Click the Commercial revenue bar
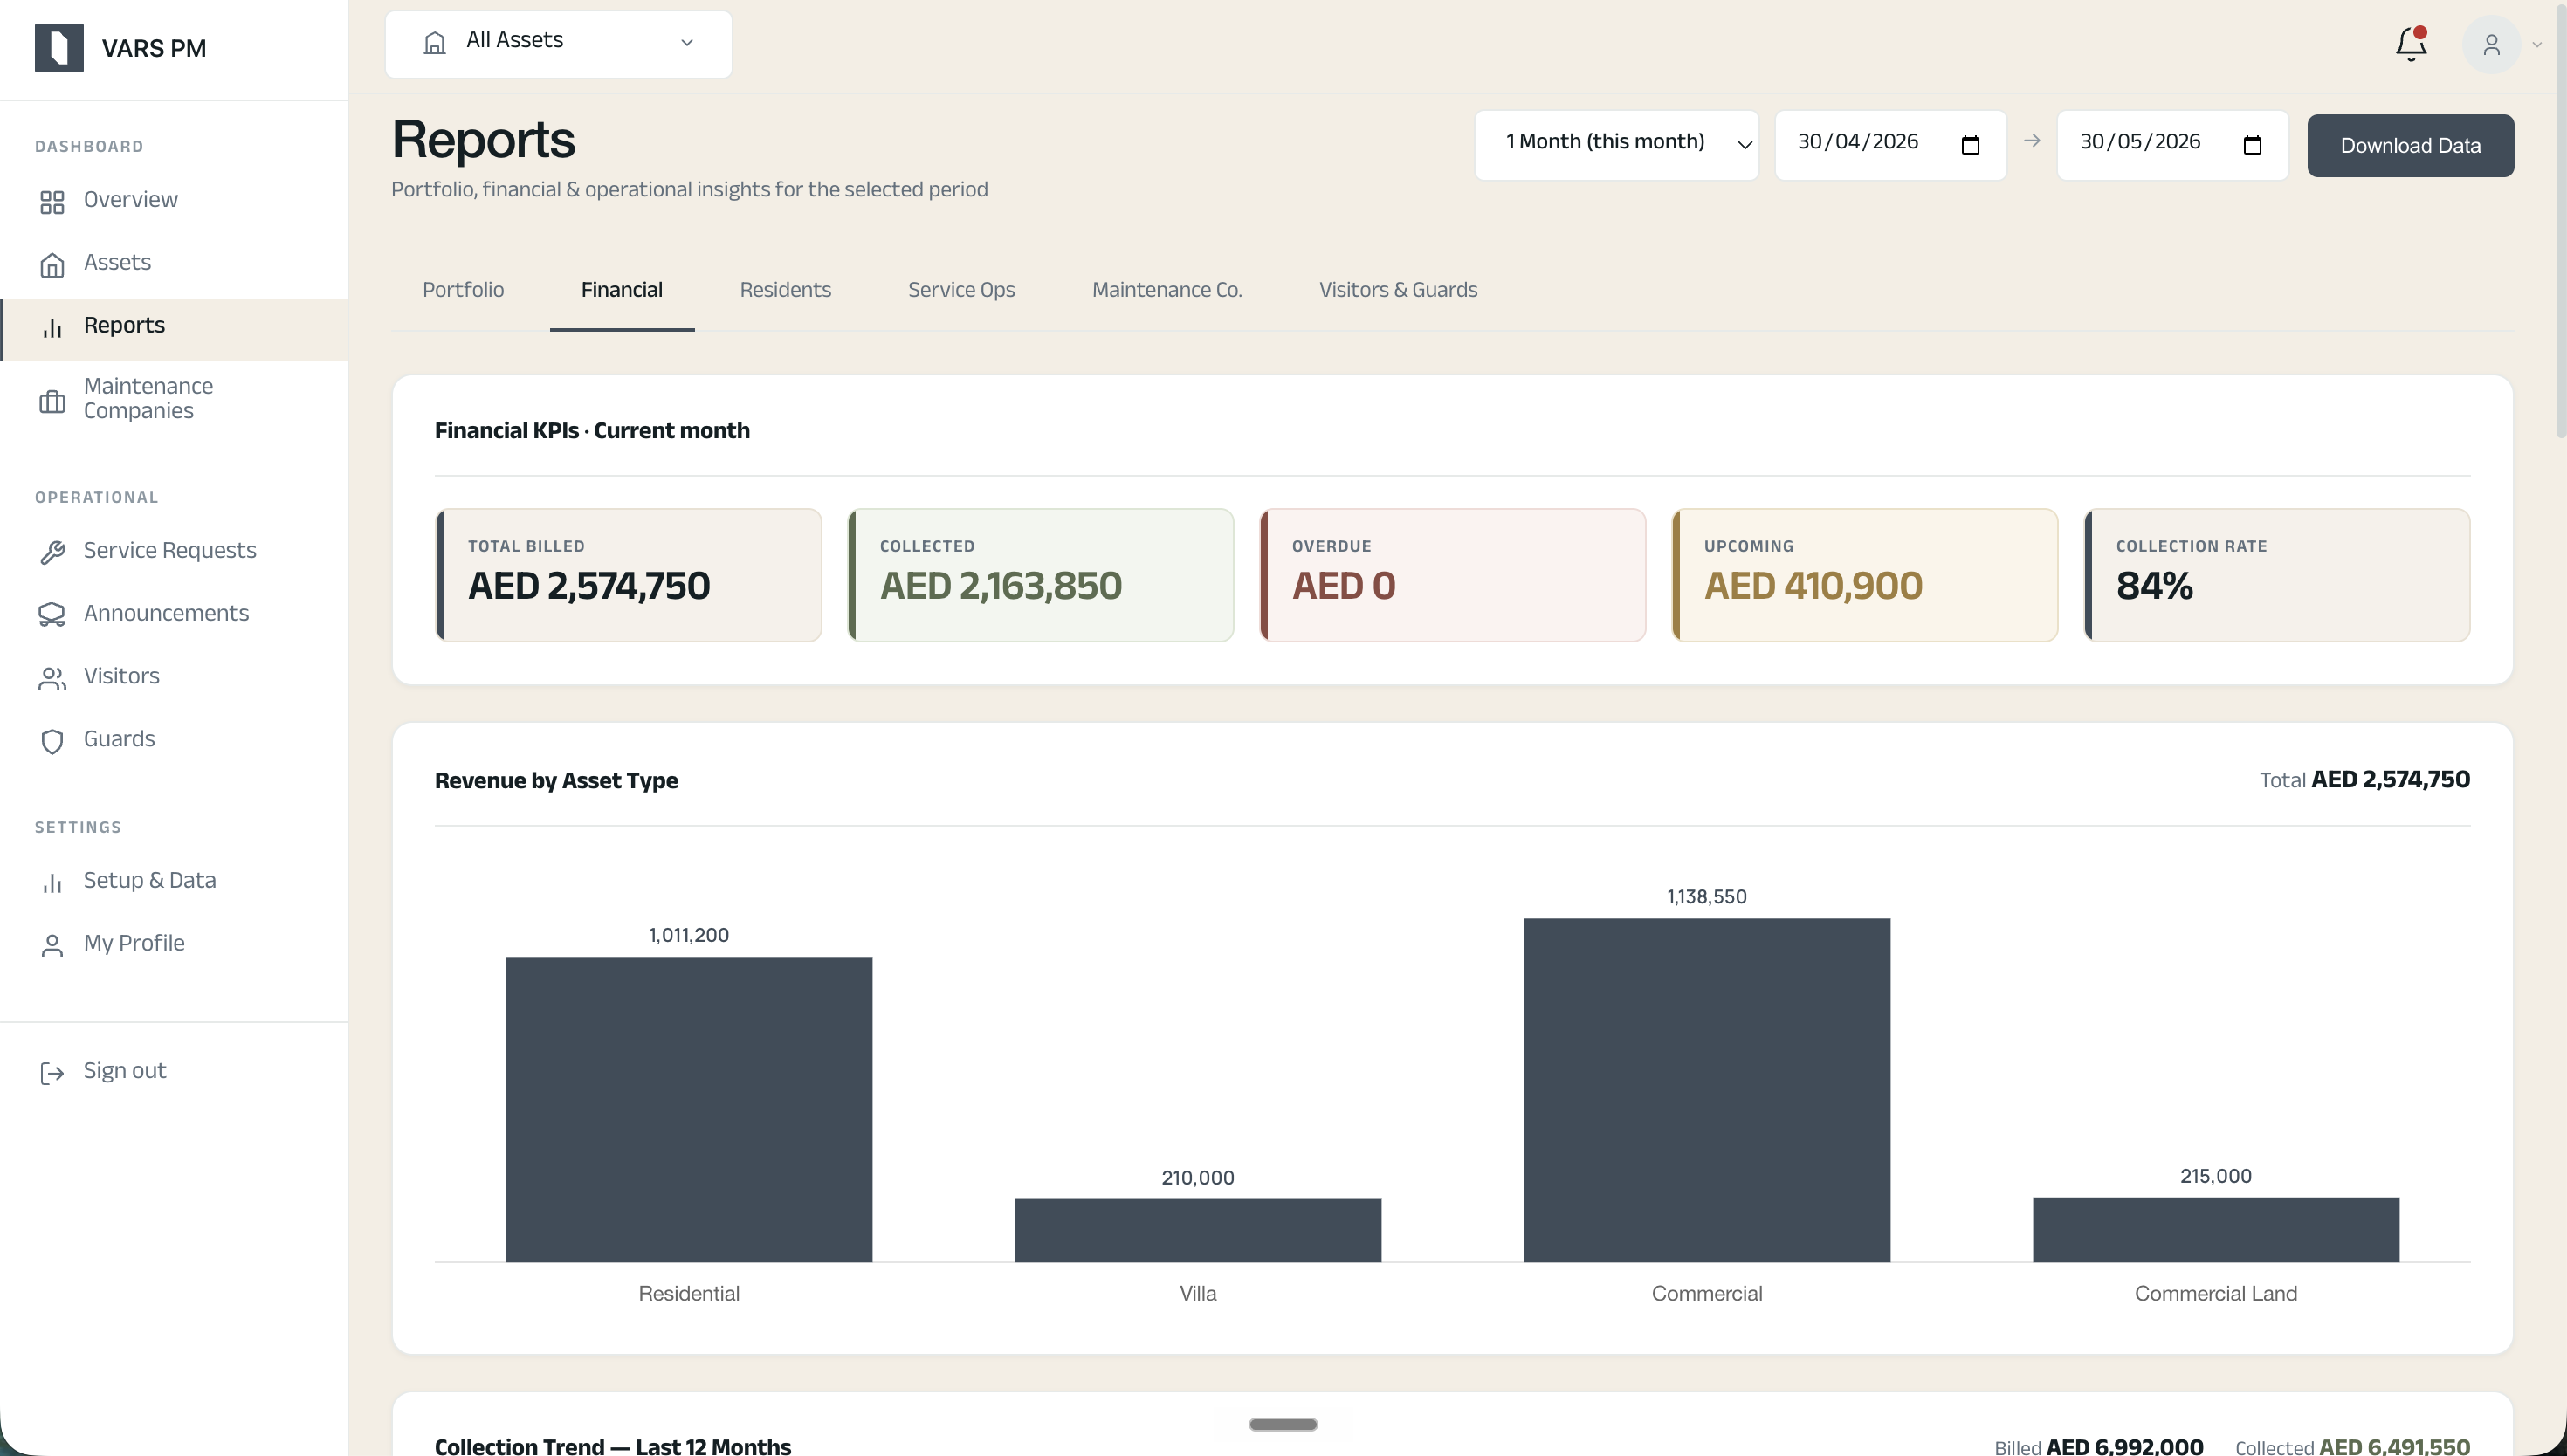This screenshot has height=1456, width=2567. 1706,1090
